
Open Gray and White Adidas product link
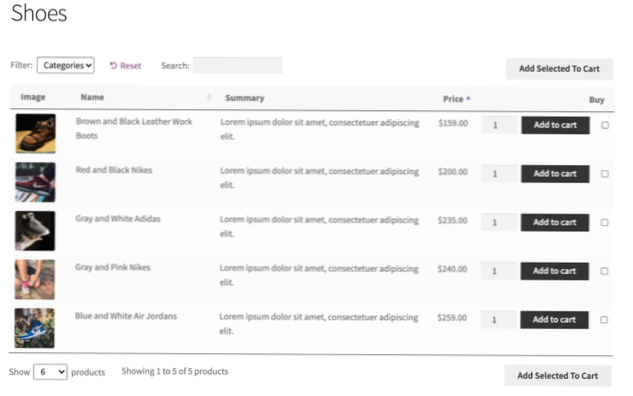pyautogui.click(x=117, y=218)
